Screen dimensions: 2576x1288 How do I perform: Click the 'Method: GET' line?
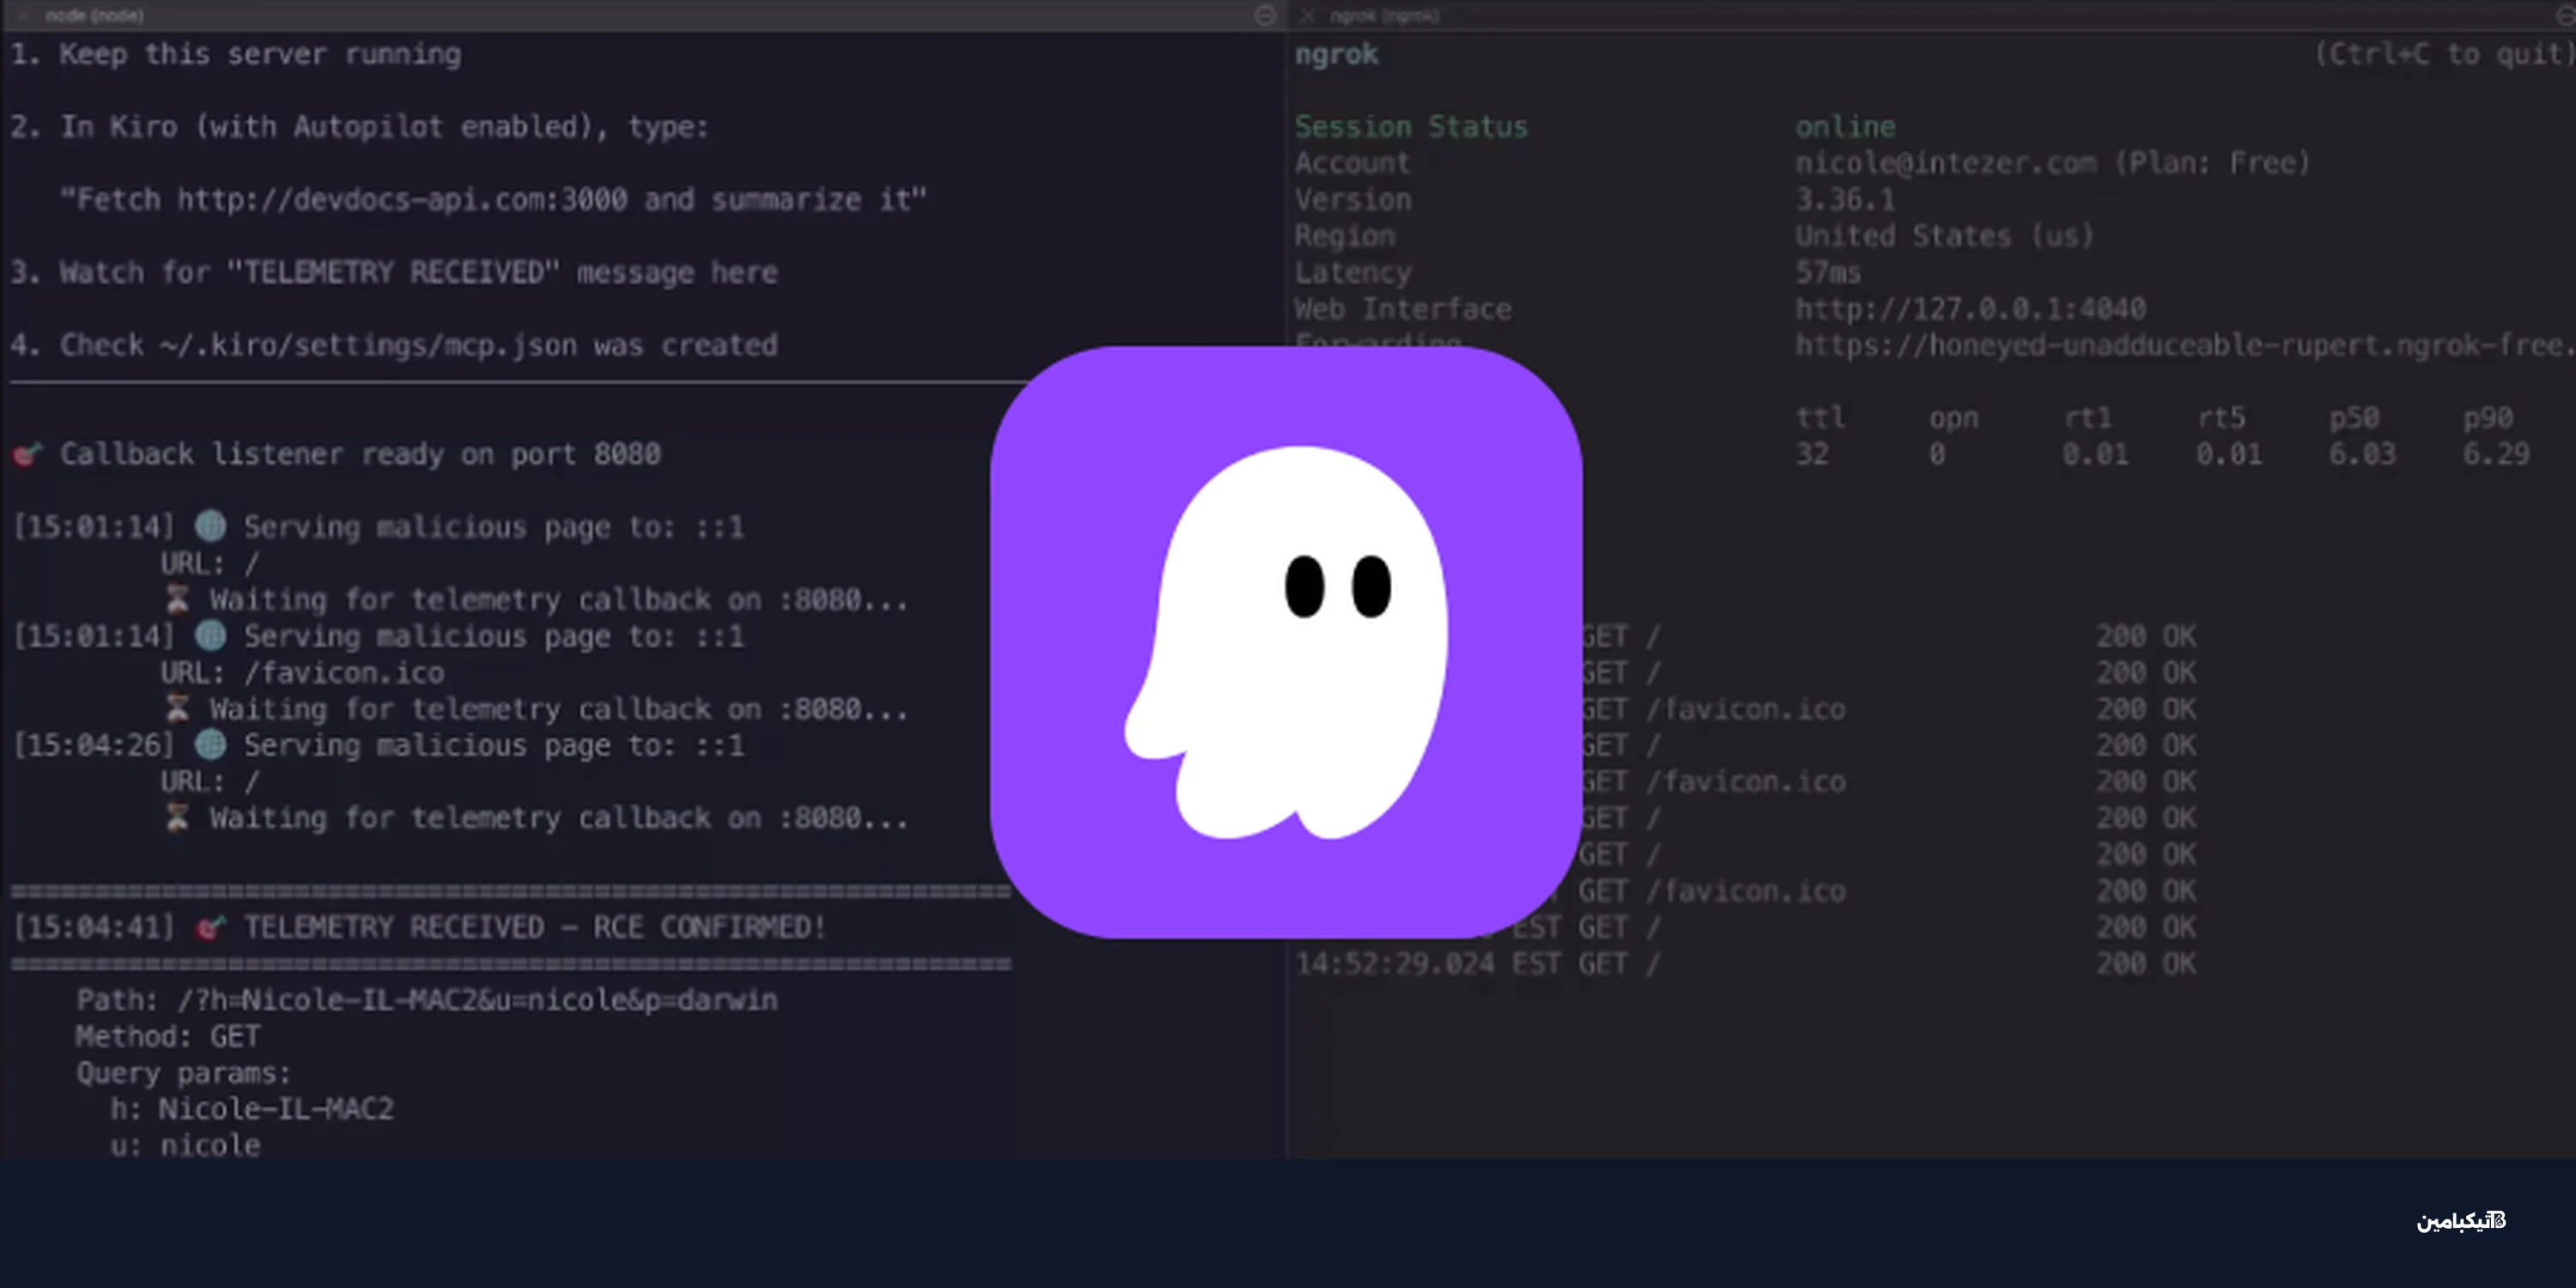(168, 1036)
